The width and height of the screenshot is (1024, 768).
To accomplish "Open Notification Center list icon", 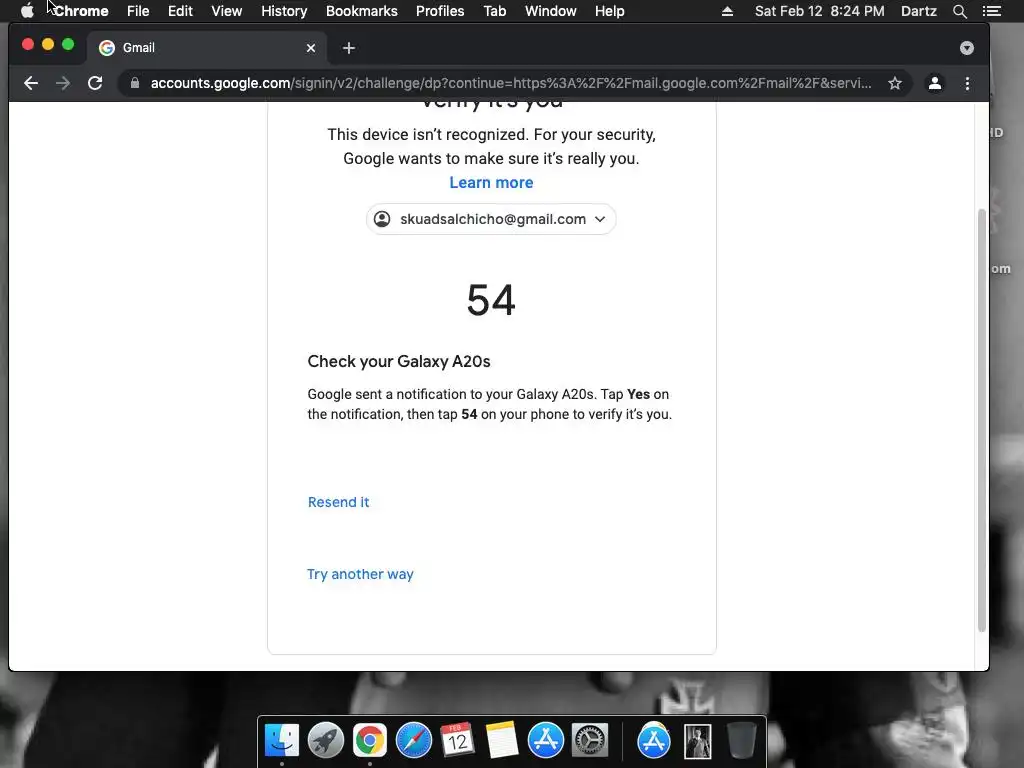I will pos(991,11).
